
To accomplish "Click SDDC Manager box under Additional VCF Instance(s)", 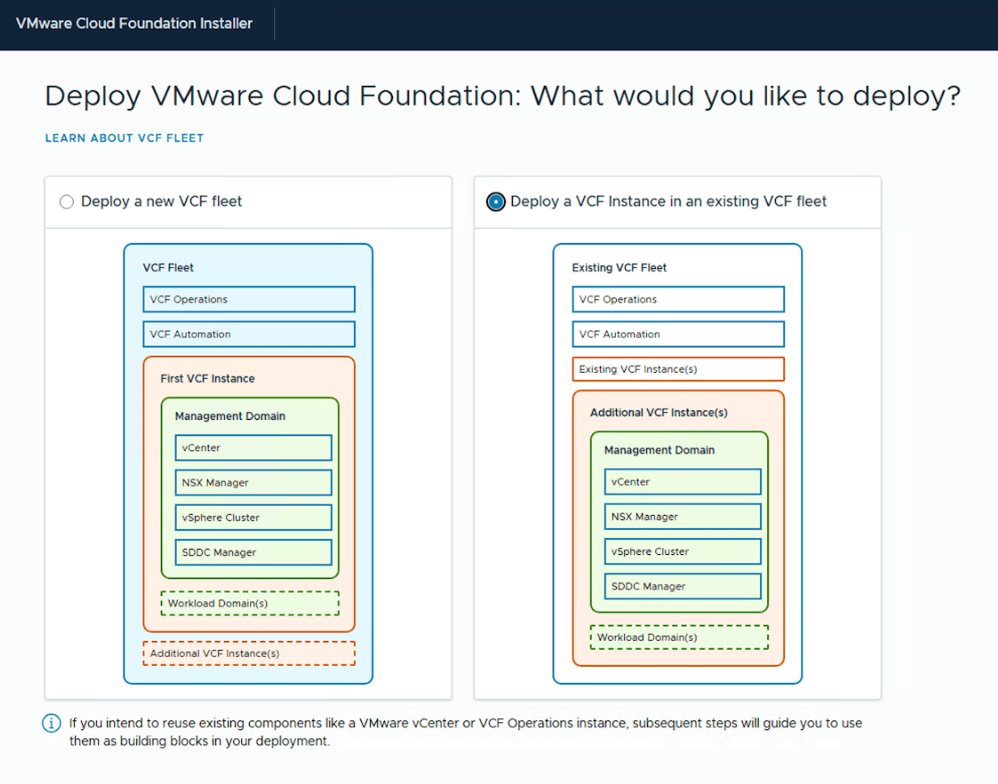I will (682, 586).
